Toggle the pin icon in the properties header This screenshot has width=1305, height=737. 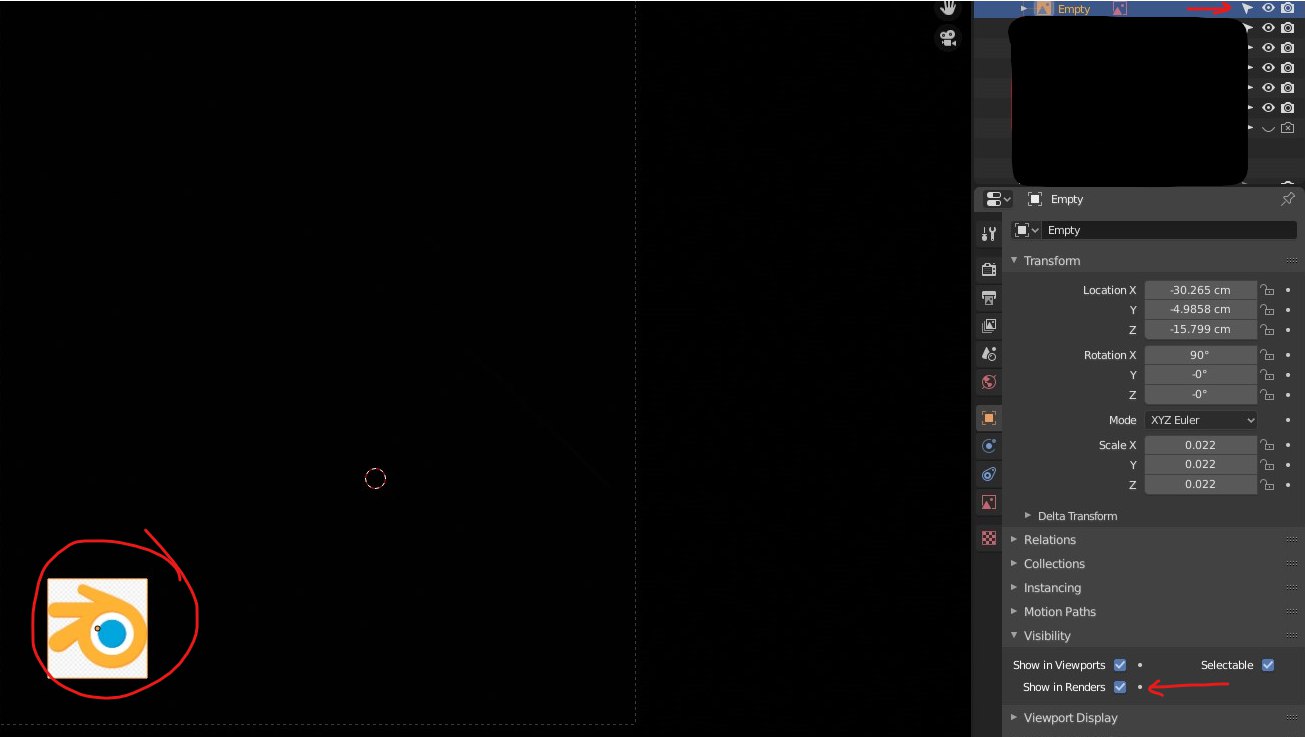tap(1288, 199)
